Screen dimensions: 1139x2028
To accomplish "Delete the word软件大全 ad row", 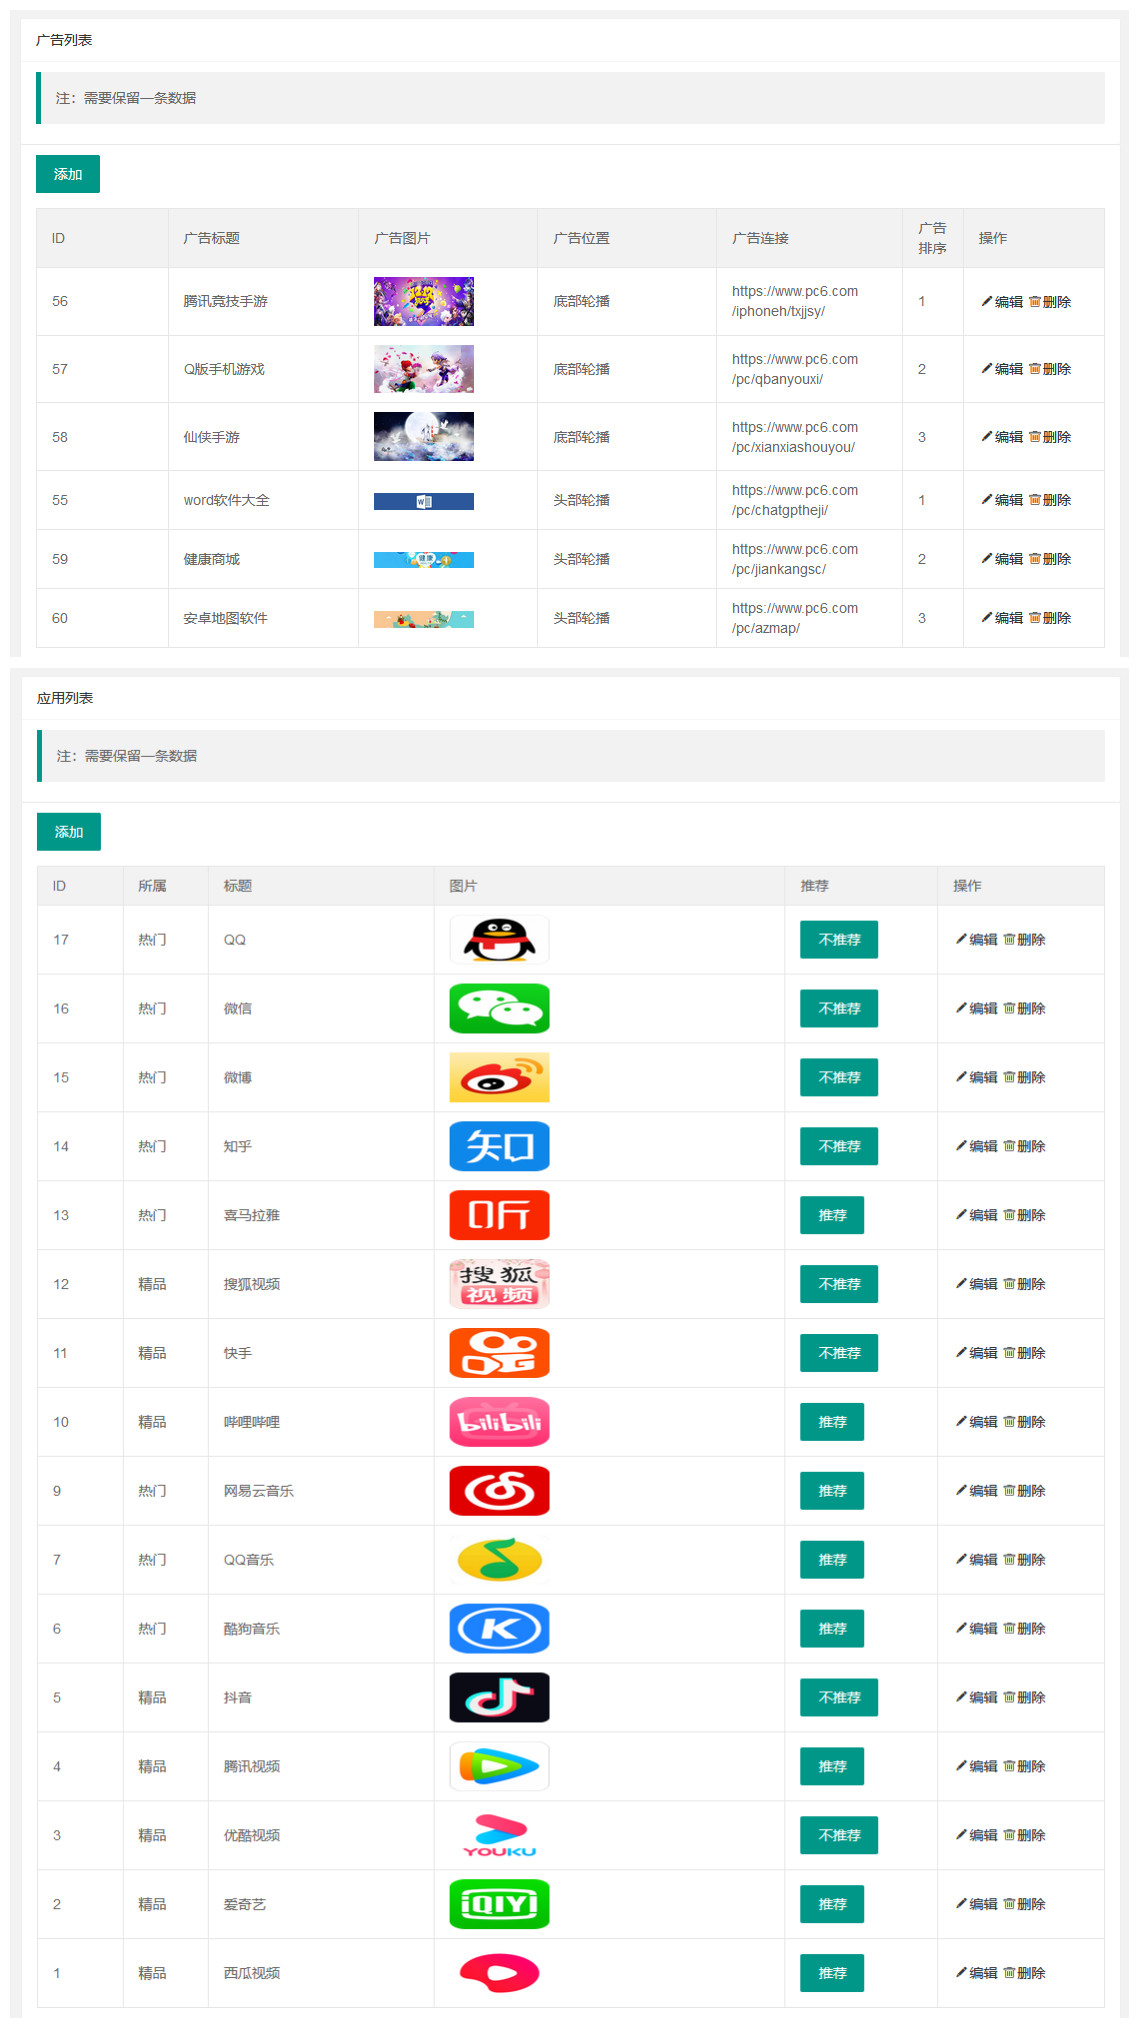I will [1050, 500].
